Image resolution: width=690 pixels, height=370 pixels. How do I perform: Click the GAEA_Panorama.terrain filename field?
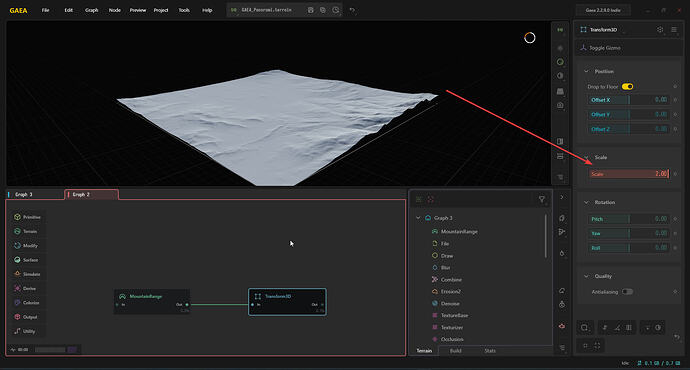tap(266, 10)
